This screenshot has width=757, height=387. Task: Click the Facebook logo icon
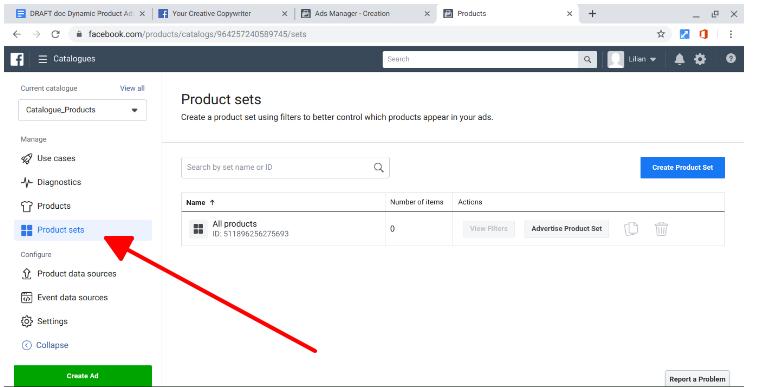(17, 59)
